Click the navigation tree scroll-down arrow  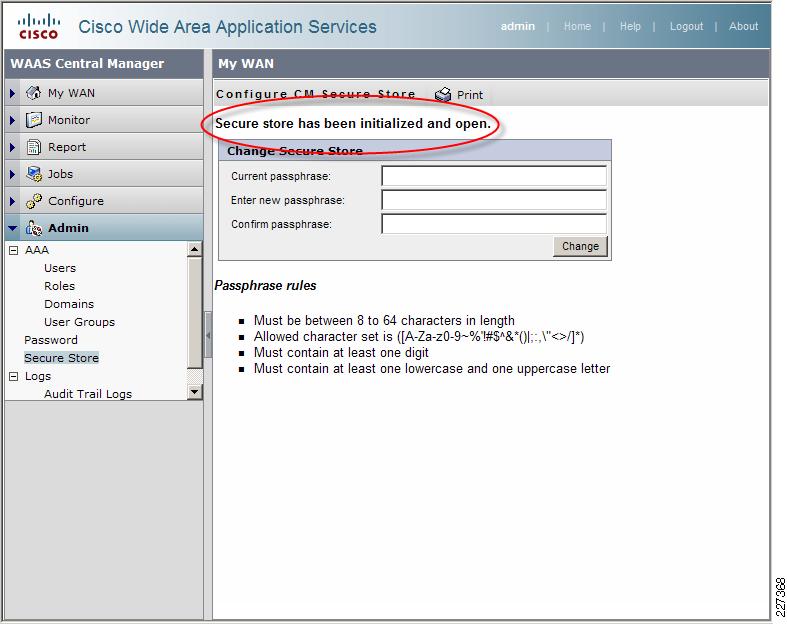pyautogui.click(x=194, y=392)
